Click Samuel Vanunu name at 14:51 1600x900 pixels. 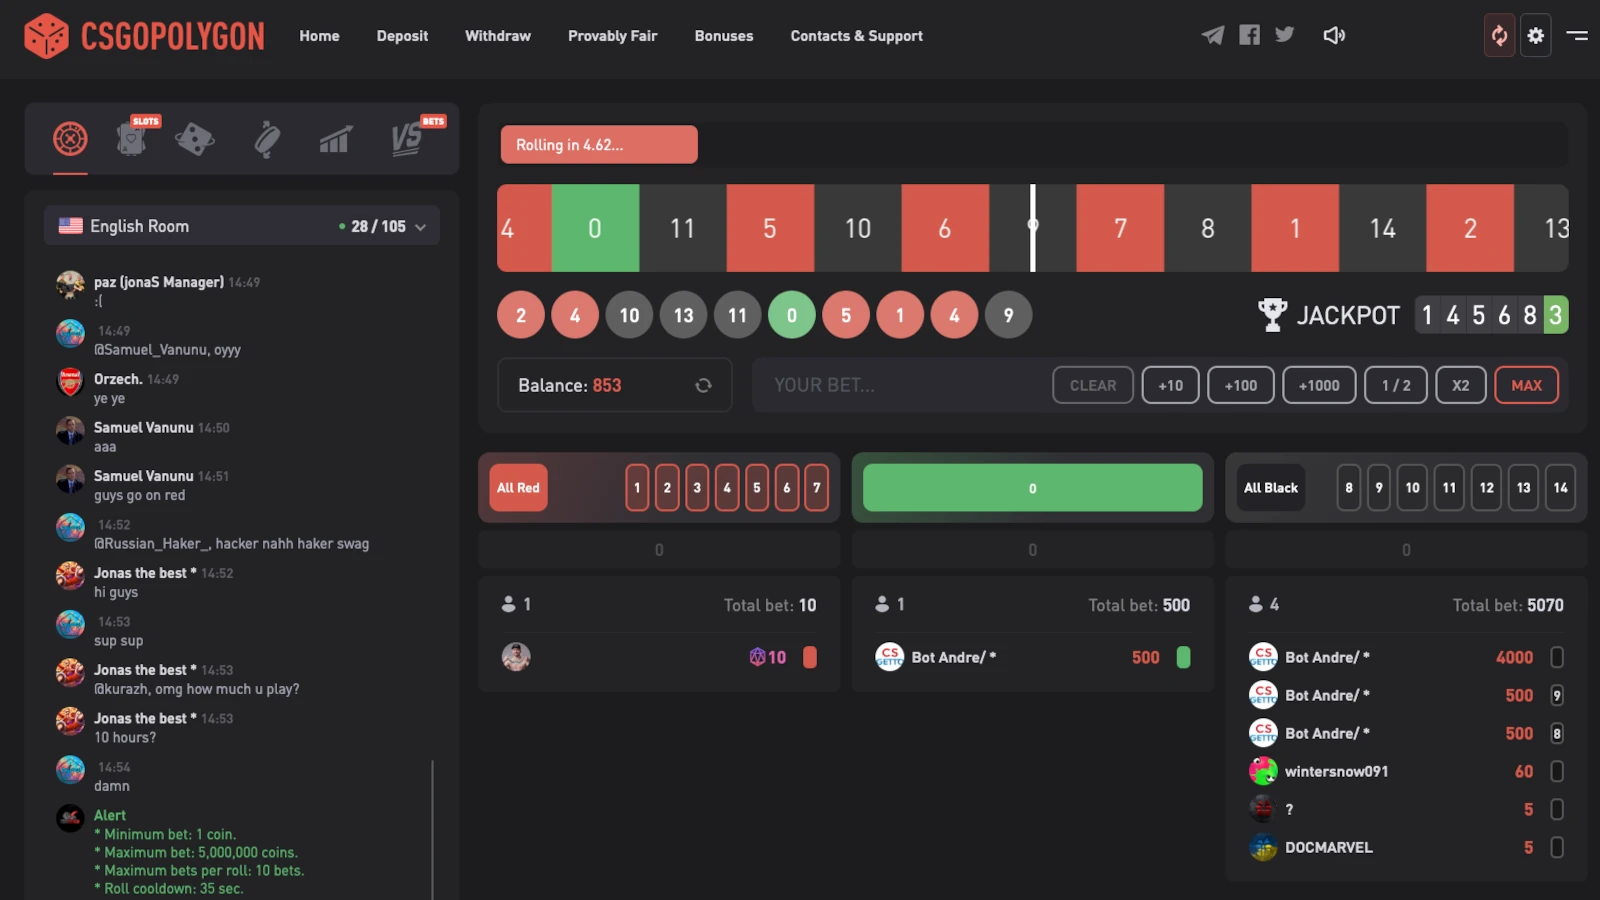[143, 476]
